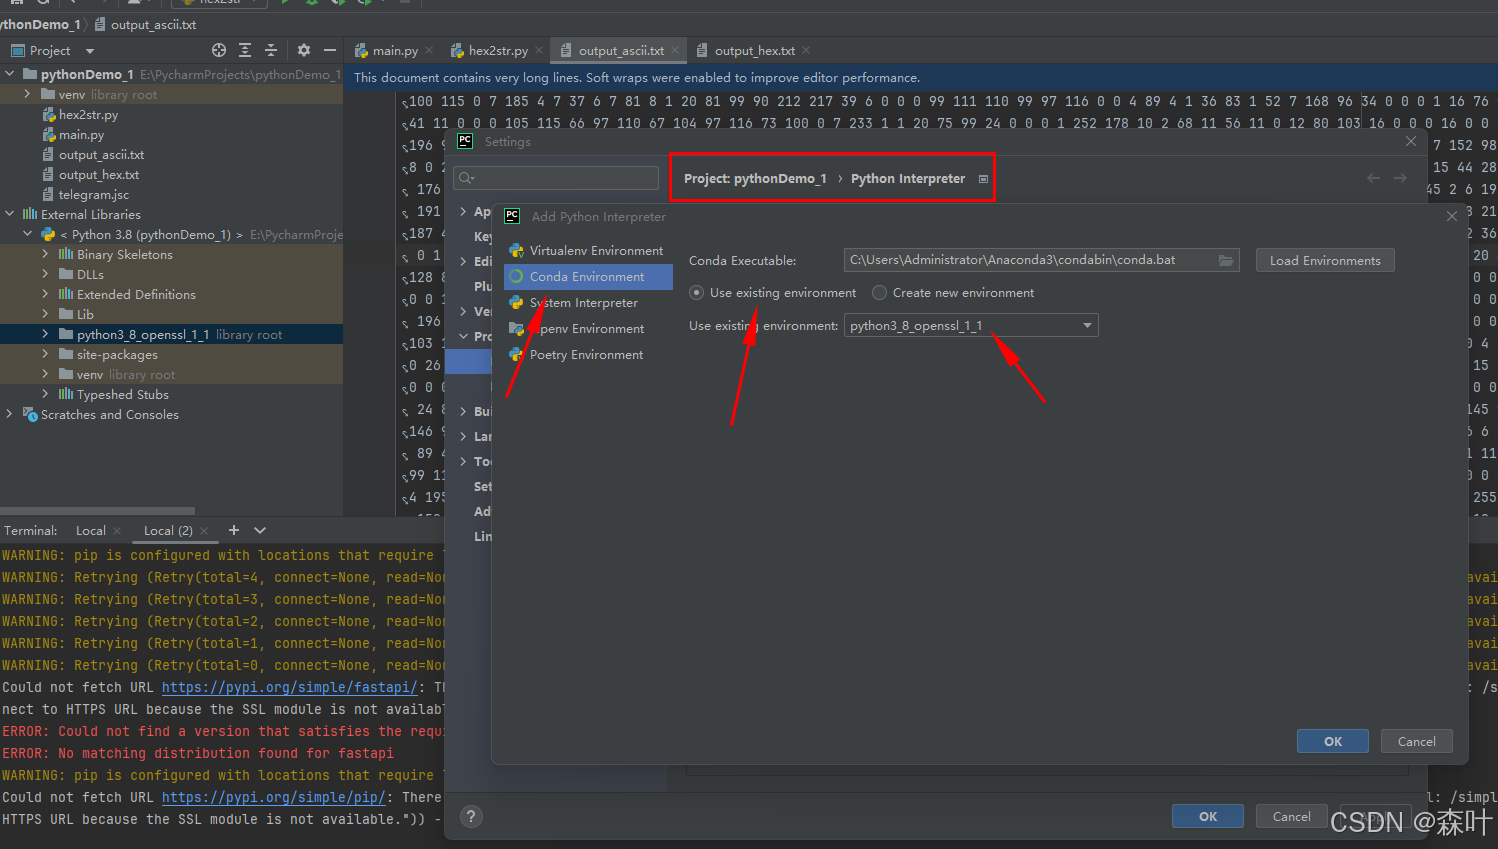Start debugging with the Debug bug icon

tap(312, 4)
